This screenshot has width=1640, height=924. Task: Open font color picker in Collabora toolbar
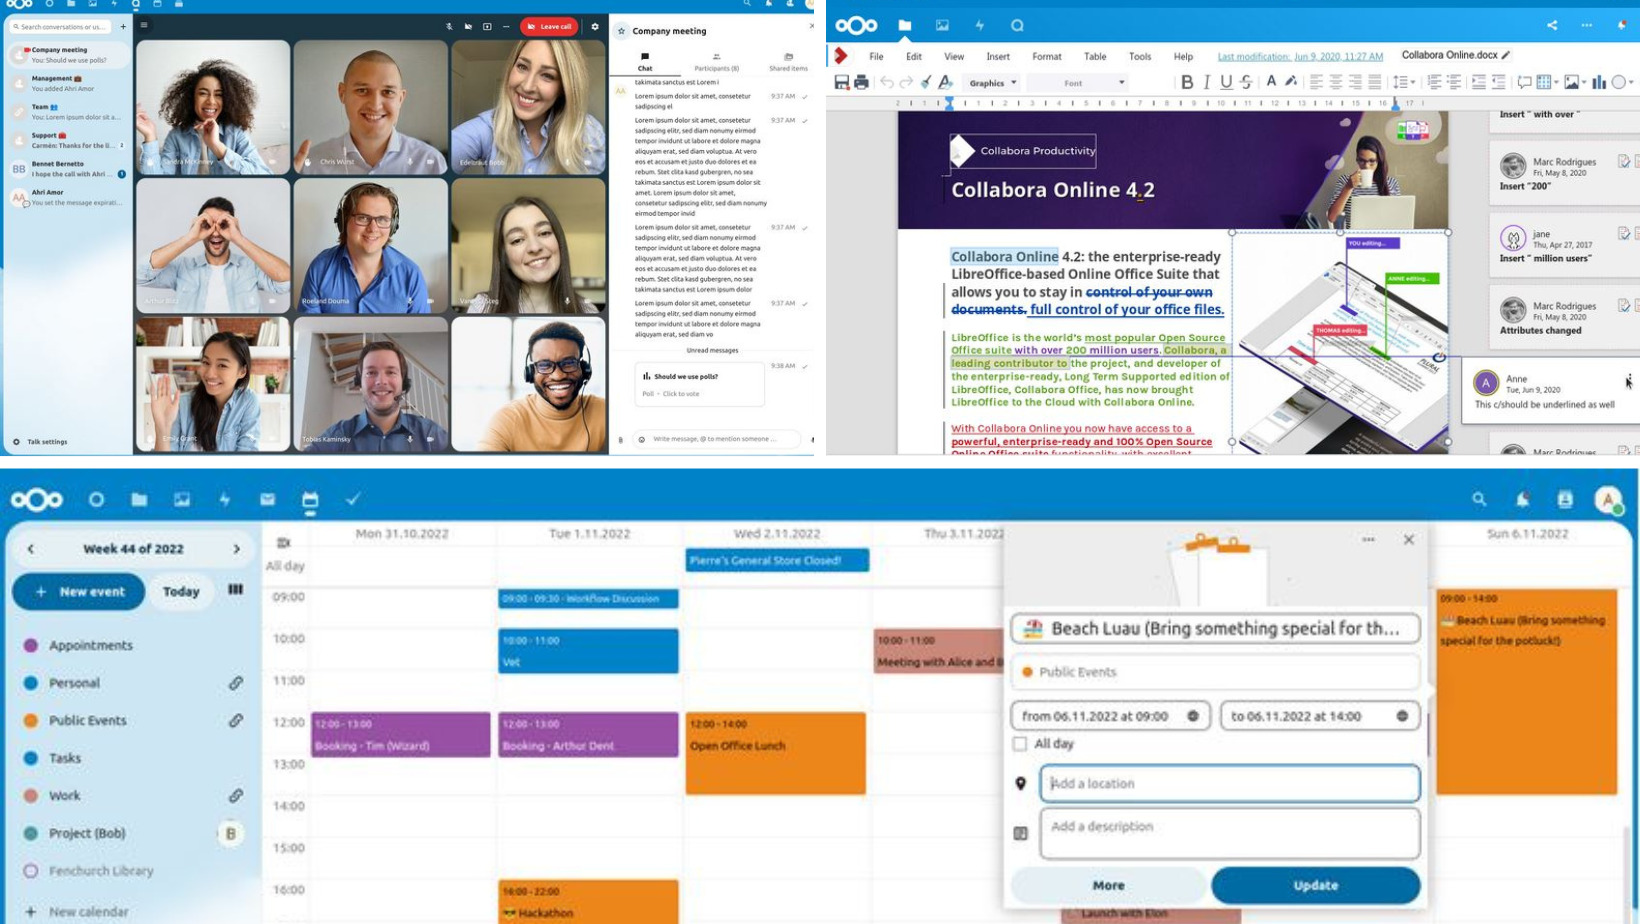point(1271,83)
